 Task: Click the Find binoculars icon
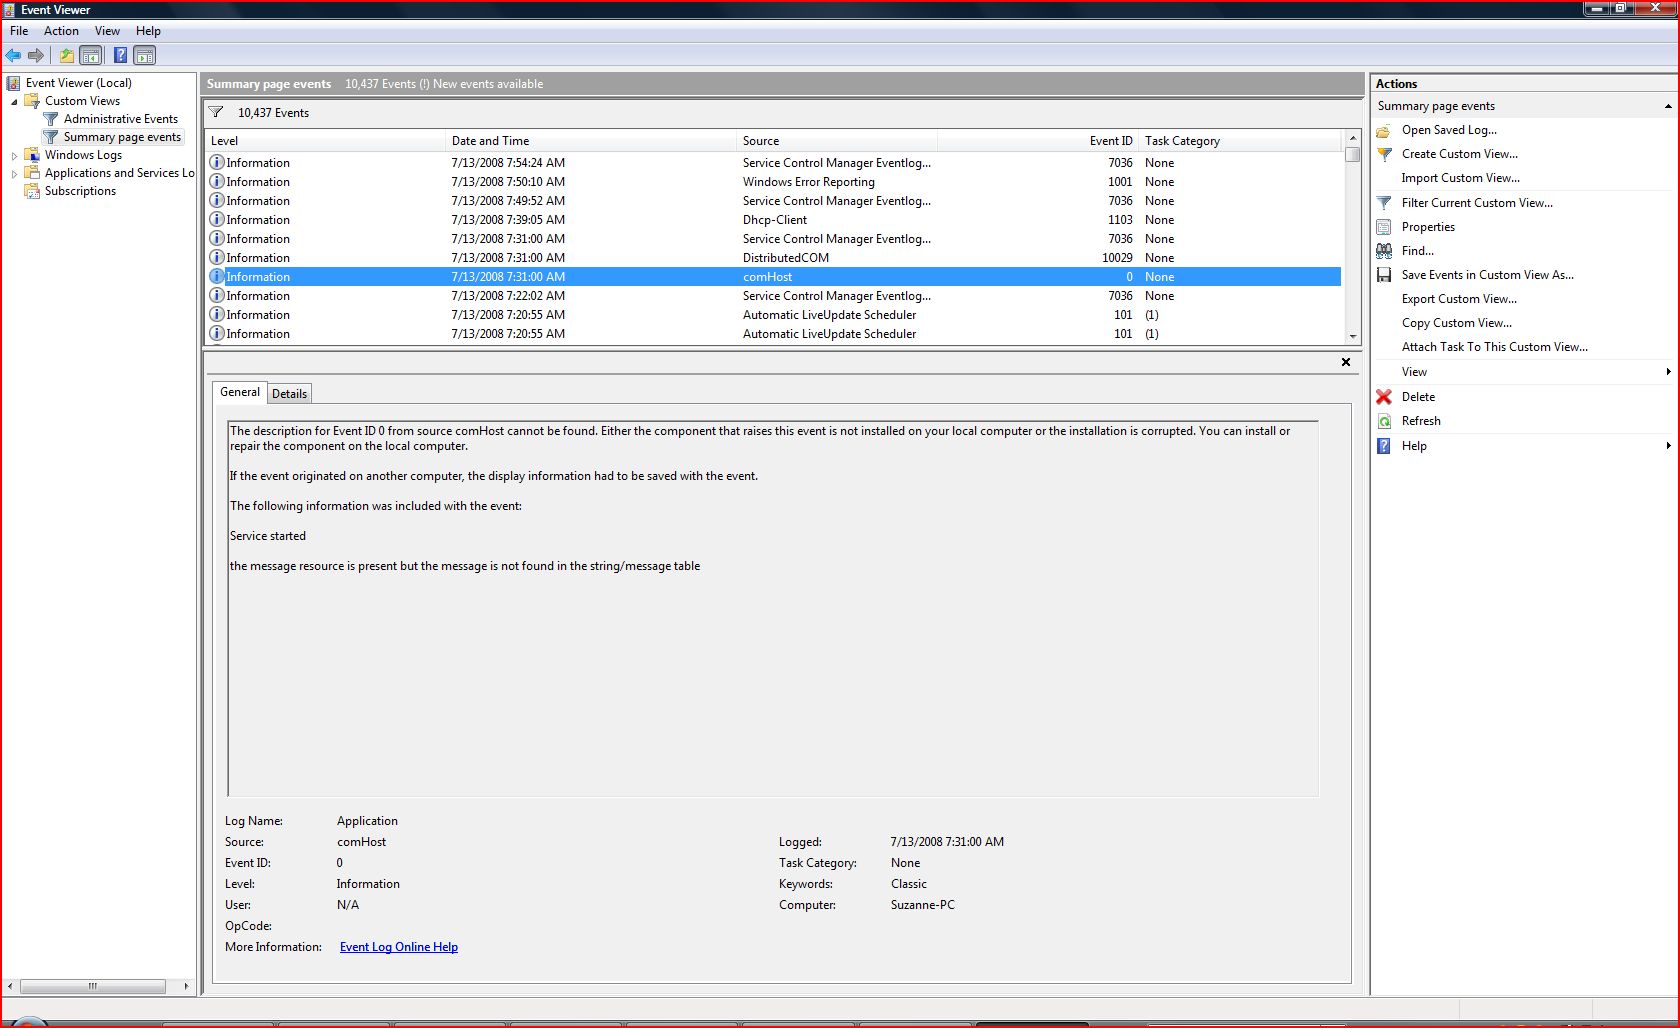[1384, 251]
